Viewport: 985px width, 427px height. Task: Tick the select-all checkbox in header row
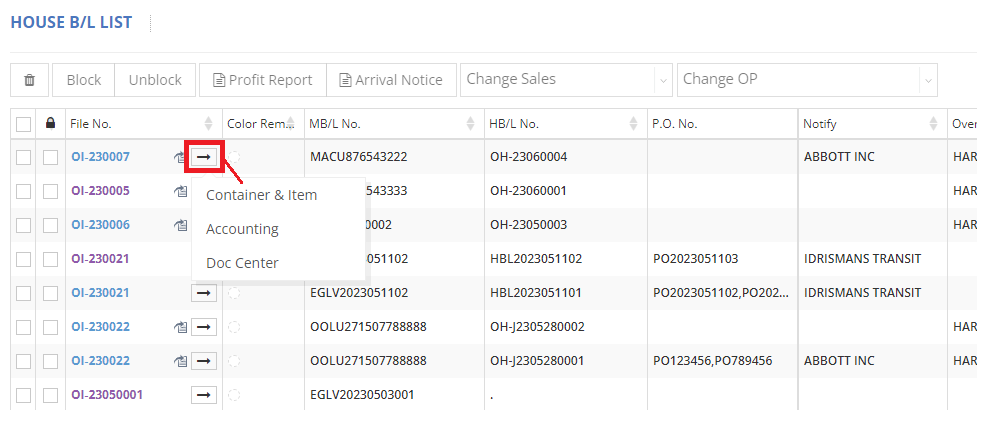coord(24,124)
